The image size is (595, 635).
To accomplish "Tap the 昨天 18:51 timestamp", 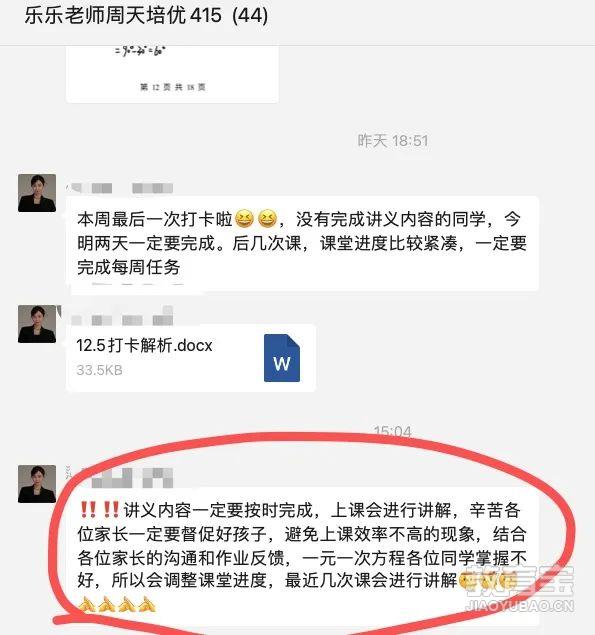I will (393, 141).
